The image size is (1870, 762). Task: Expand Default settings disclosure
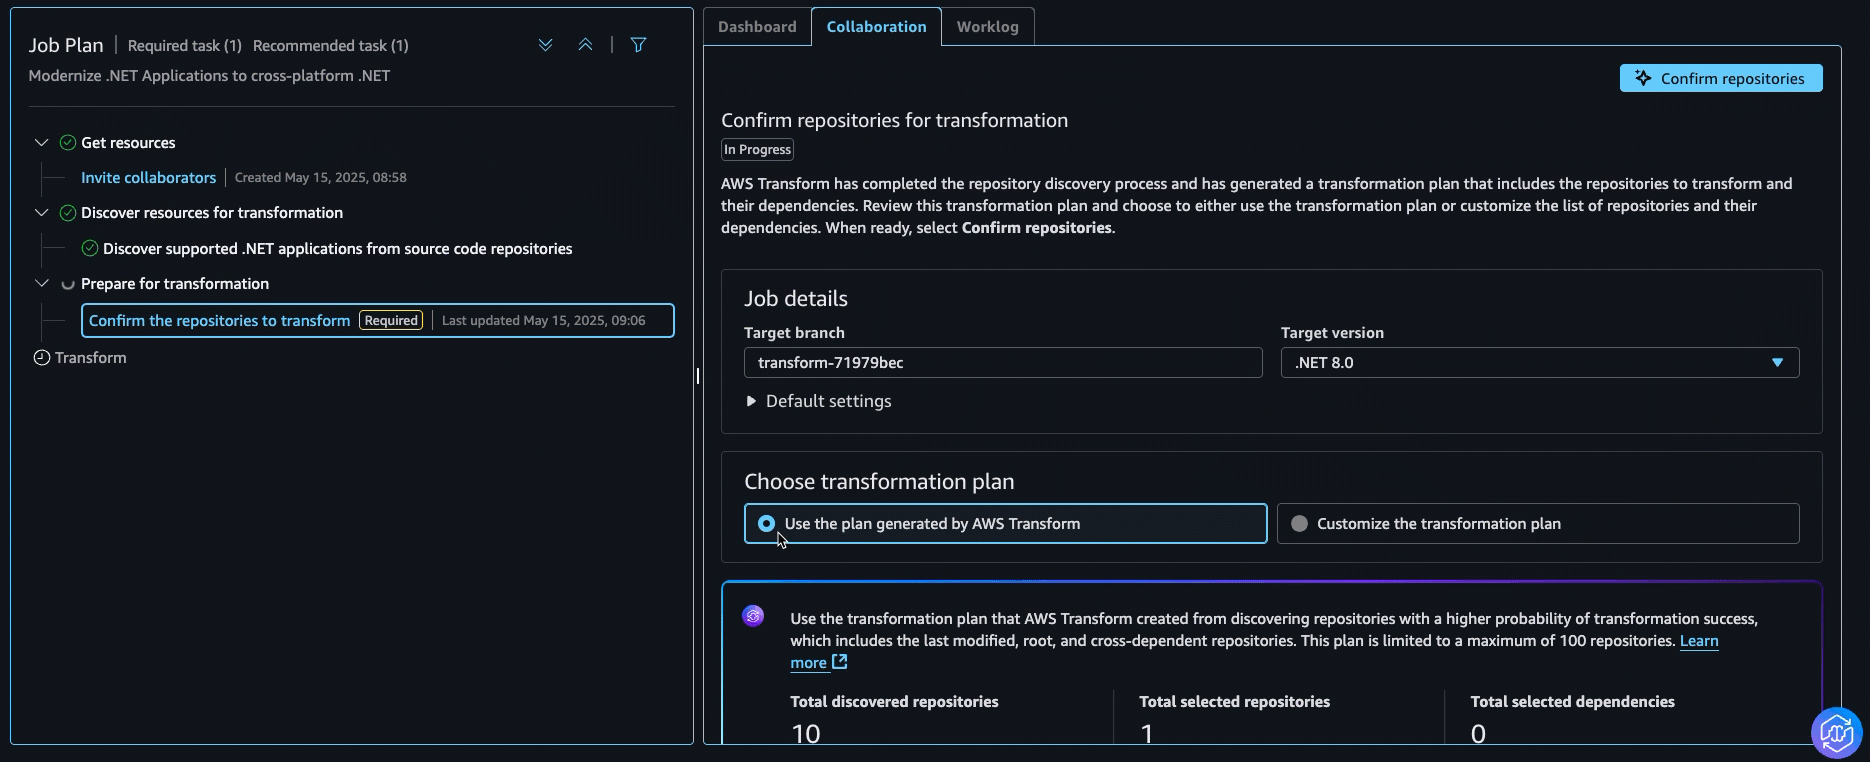(818, 401)
